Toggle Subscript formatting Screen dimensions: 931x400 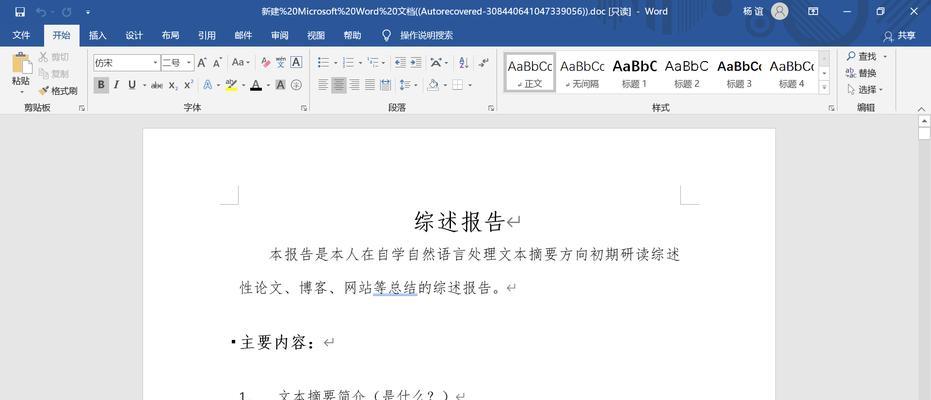[x=173, y=85]
